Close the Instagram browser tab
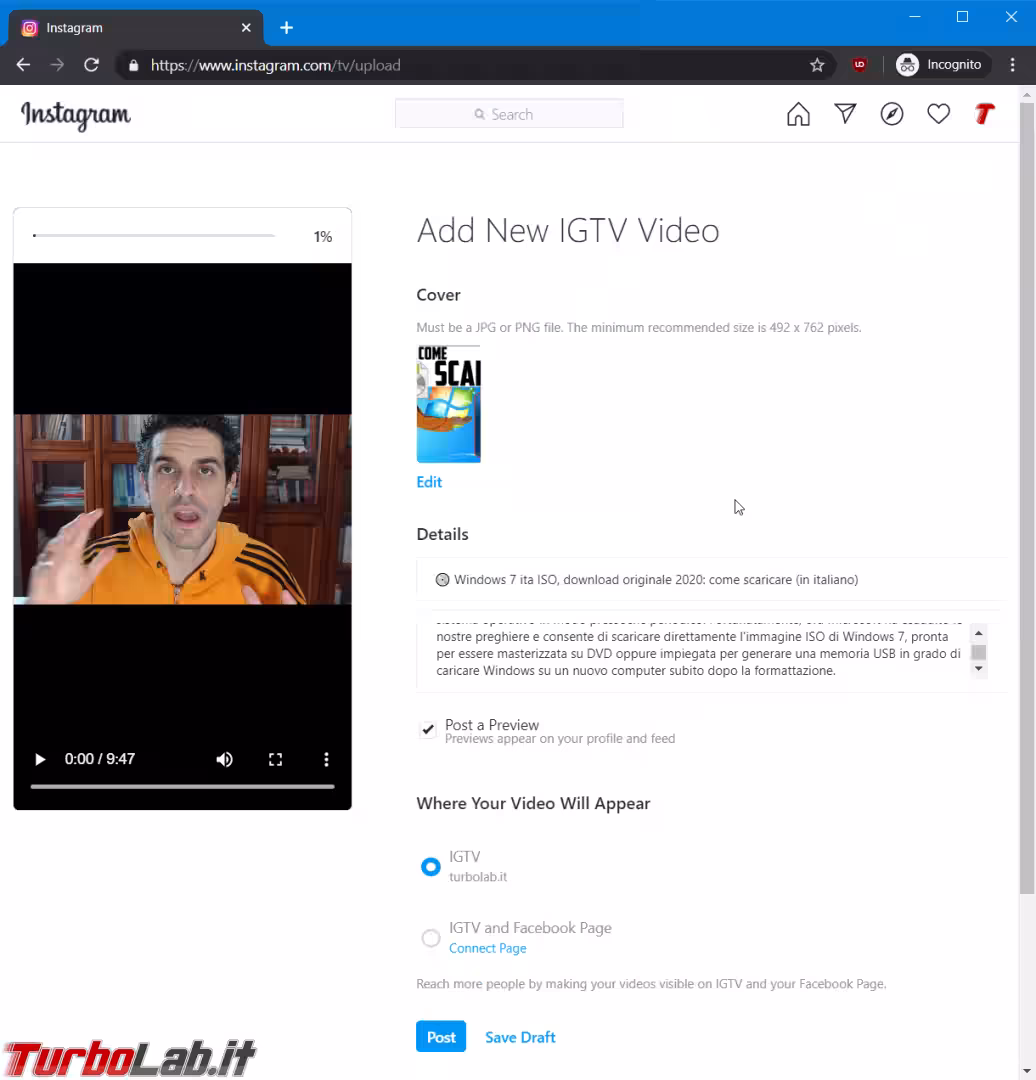The image size is (1036, 1080). (246, 28)
